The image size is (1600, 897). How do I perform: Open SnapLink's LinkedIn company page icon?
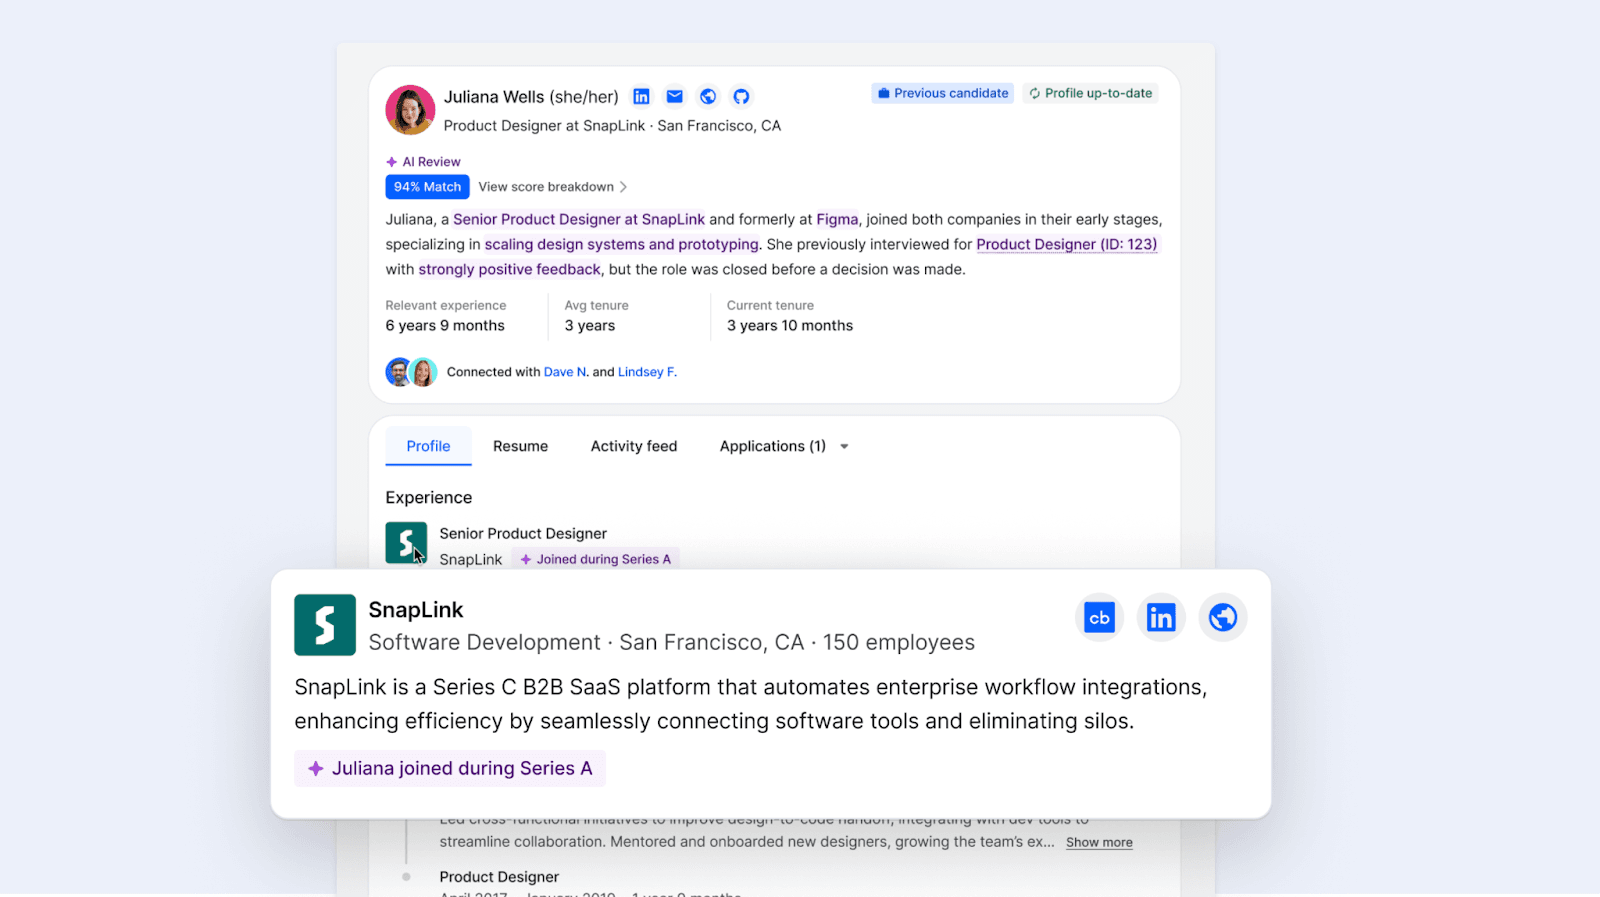click(x=1161, y=618)
